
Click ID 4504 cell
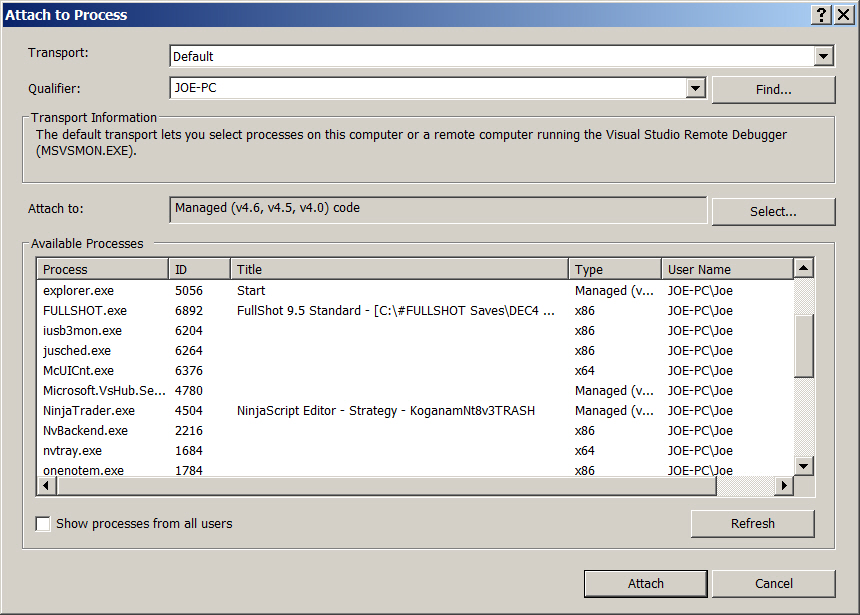click(x=189, y=410)
